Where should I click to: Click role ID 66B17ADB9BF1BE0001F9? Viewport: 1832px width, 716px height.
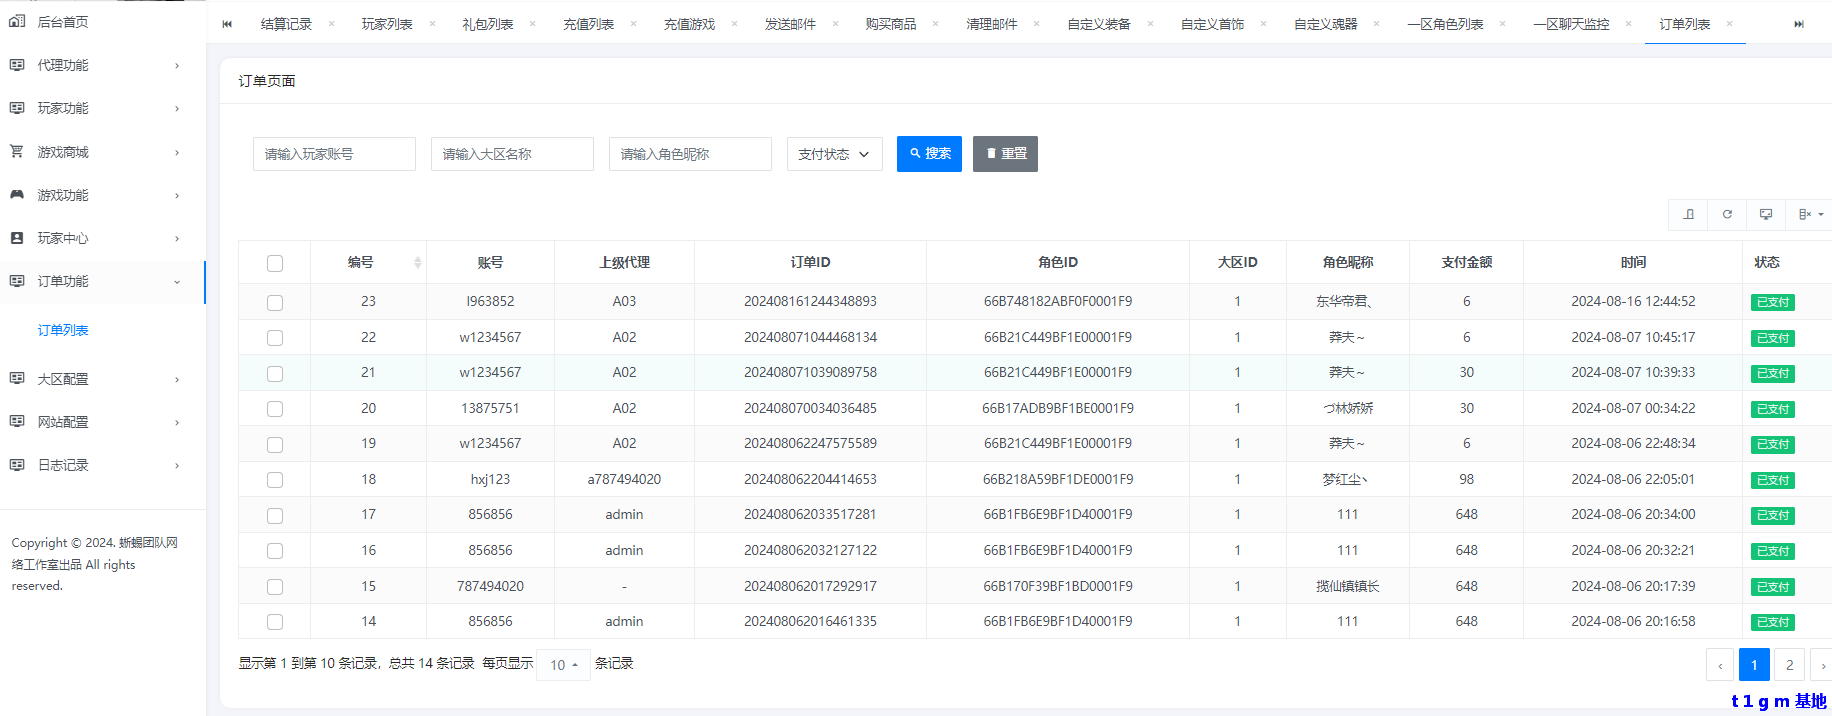[1058, 408]
